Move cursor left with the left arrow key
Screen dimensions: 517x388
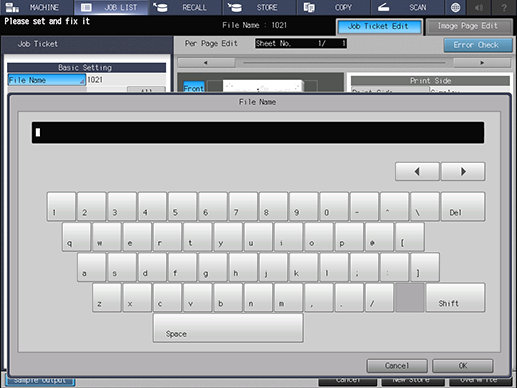click(417, 172)
